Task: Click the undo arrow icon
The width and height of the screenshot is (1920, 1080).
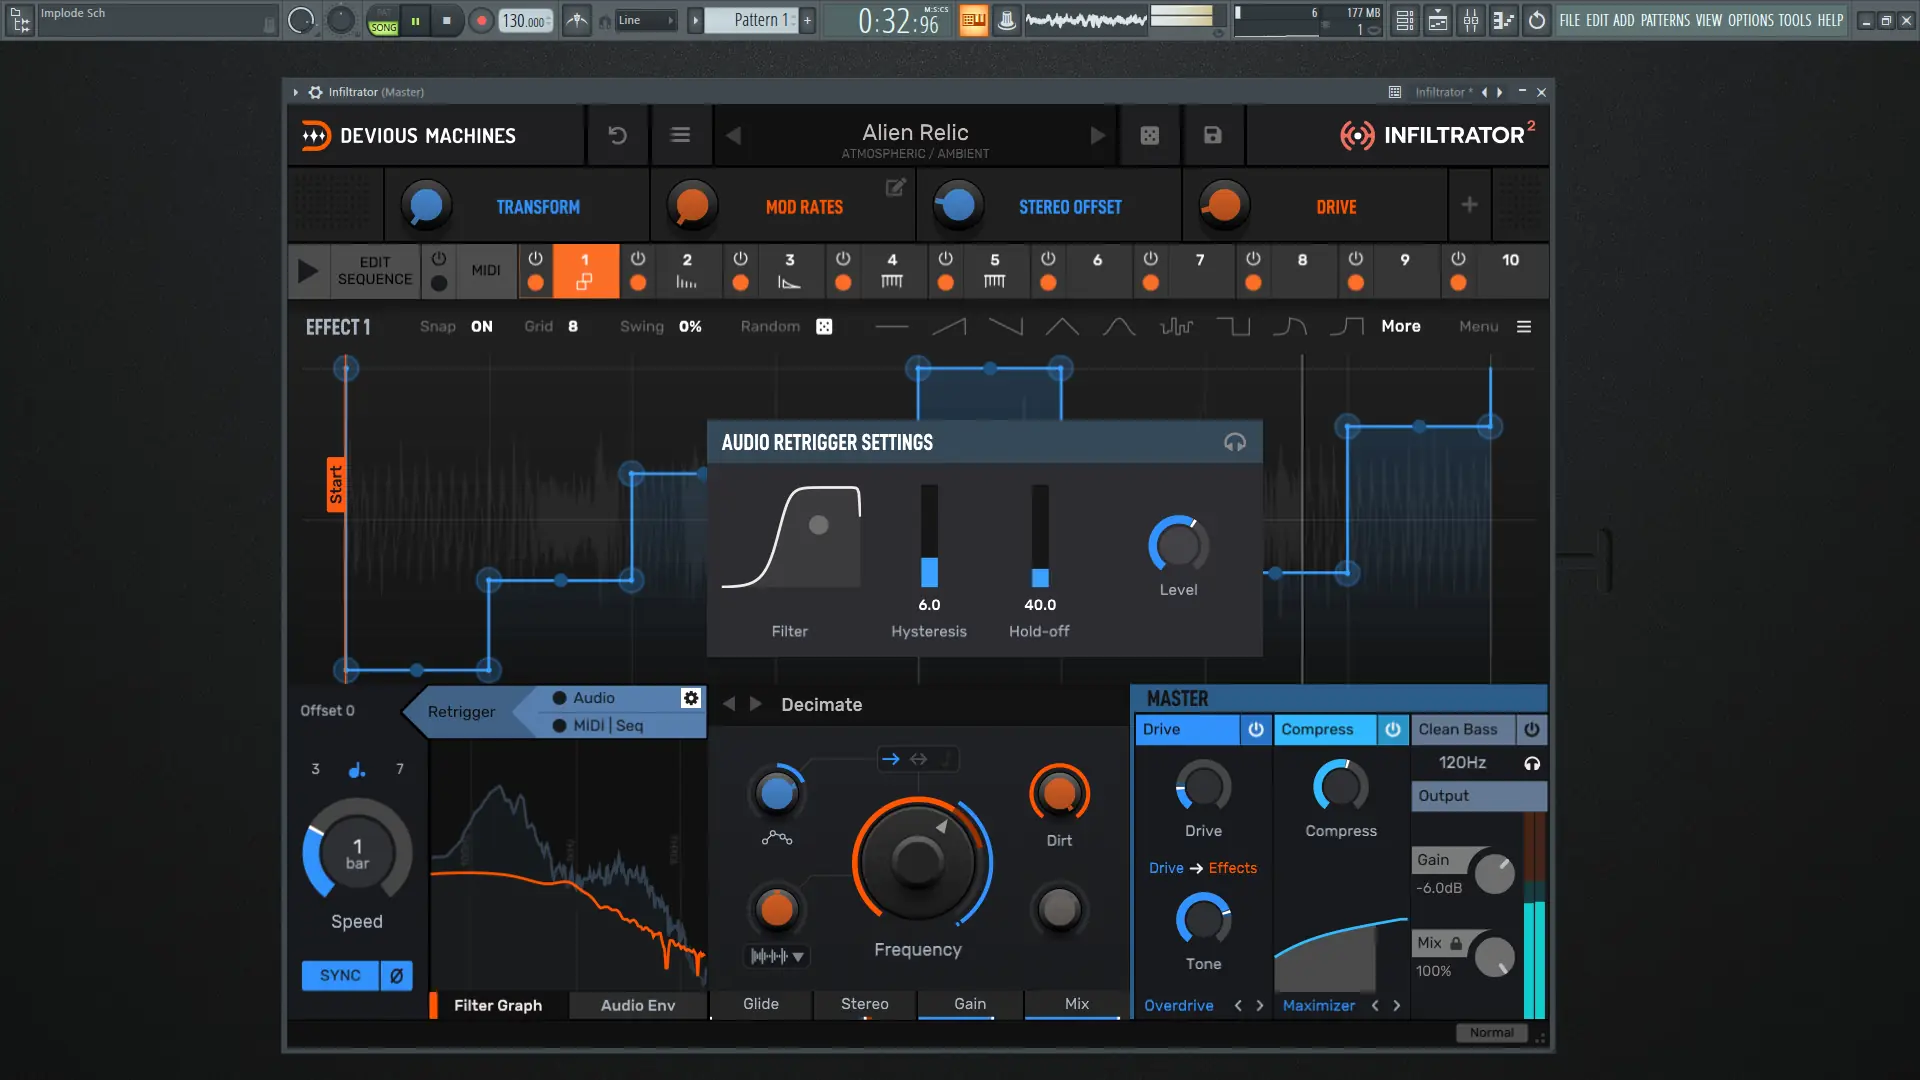Action: 617,135
